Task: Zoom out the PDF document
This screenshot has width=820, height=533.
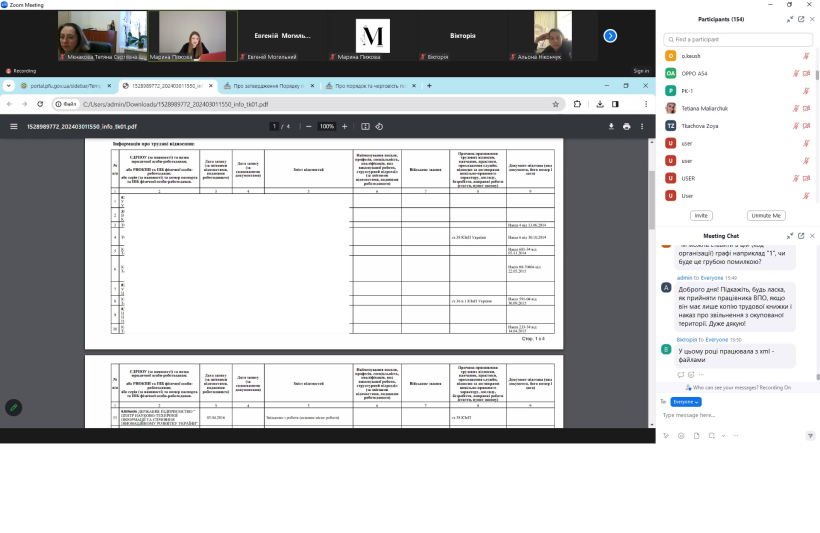Action: click(309, 127)
